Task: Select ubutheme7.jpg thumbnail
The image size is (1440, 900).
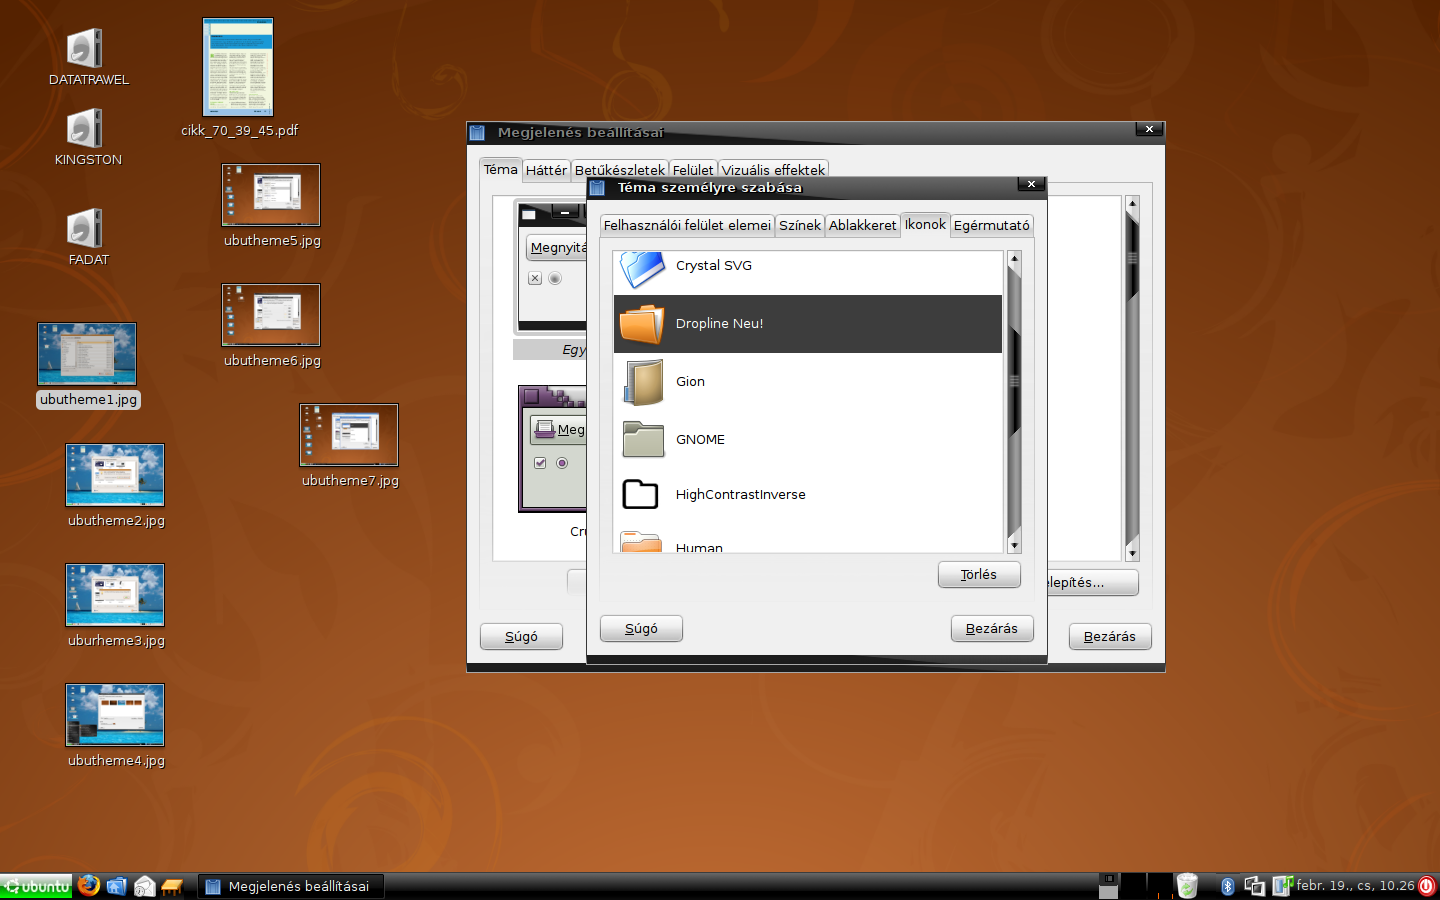Action: point(349,435)
